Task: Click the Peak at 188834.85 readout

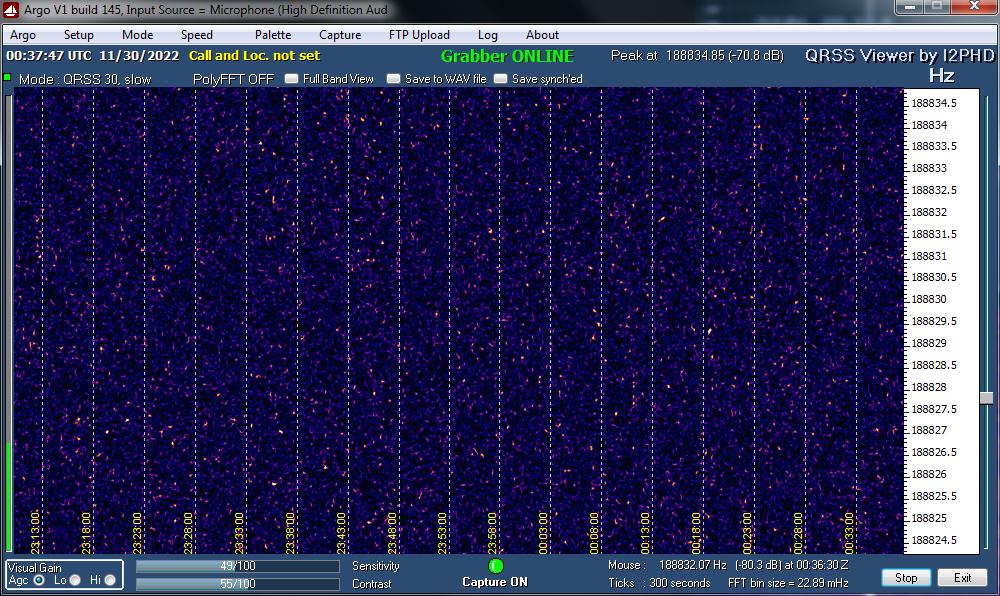Action: click(x=697, y=55)
